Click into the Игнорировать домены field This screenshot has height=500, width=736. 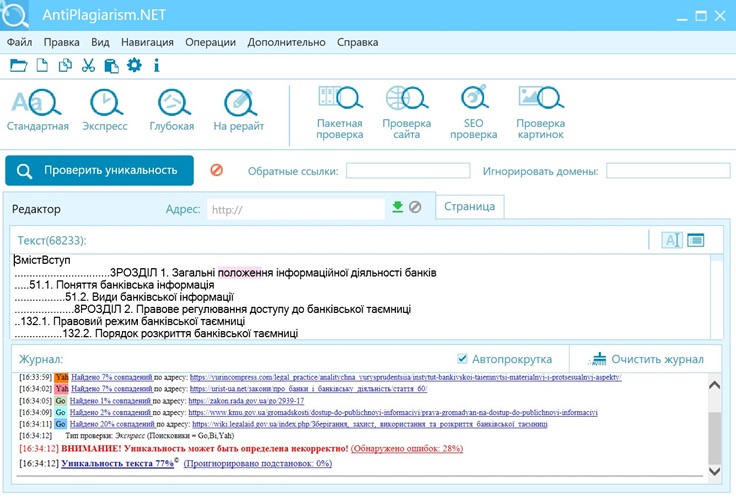(x=668, y=170)
